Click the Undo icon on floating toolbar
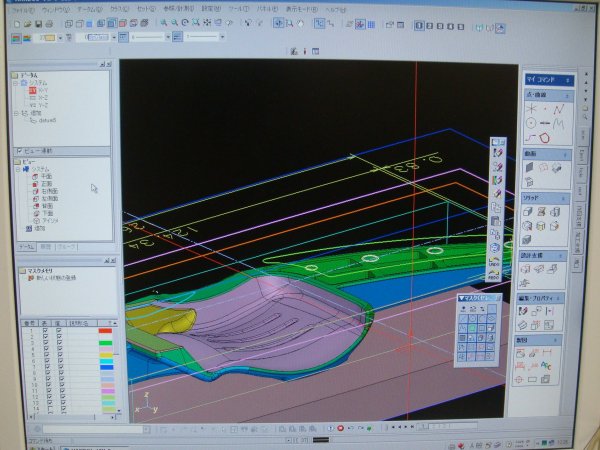Viewport: 600px width, 450px height. click(x=494, y=262)
